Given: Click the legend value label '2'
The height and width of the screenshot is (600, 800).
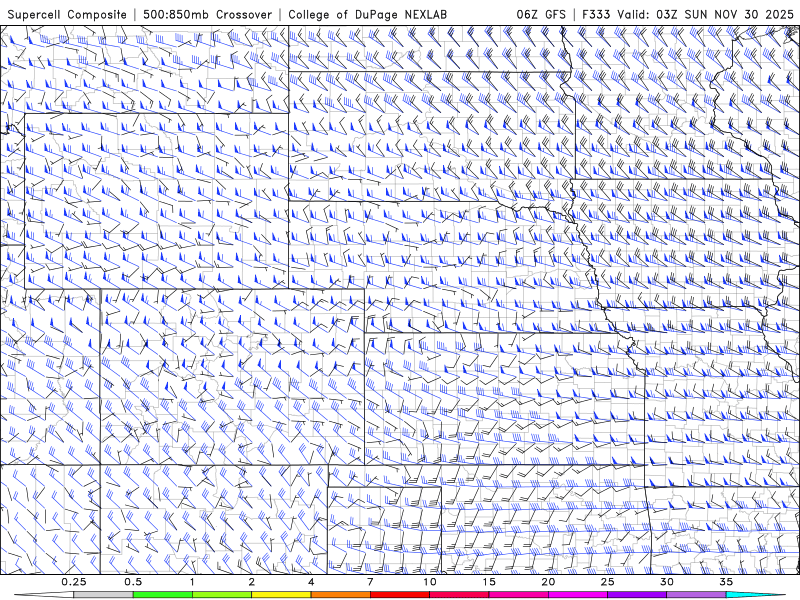Looking at the screenshot, I should (252, 582).
